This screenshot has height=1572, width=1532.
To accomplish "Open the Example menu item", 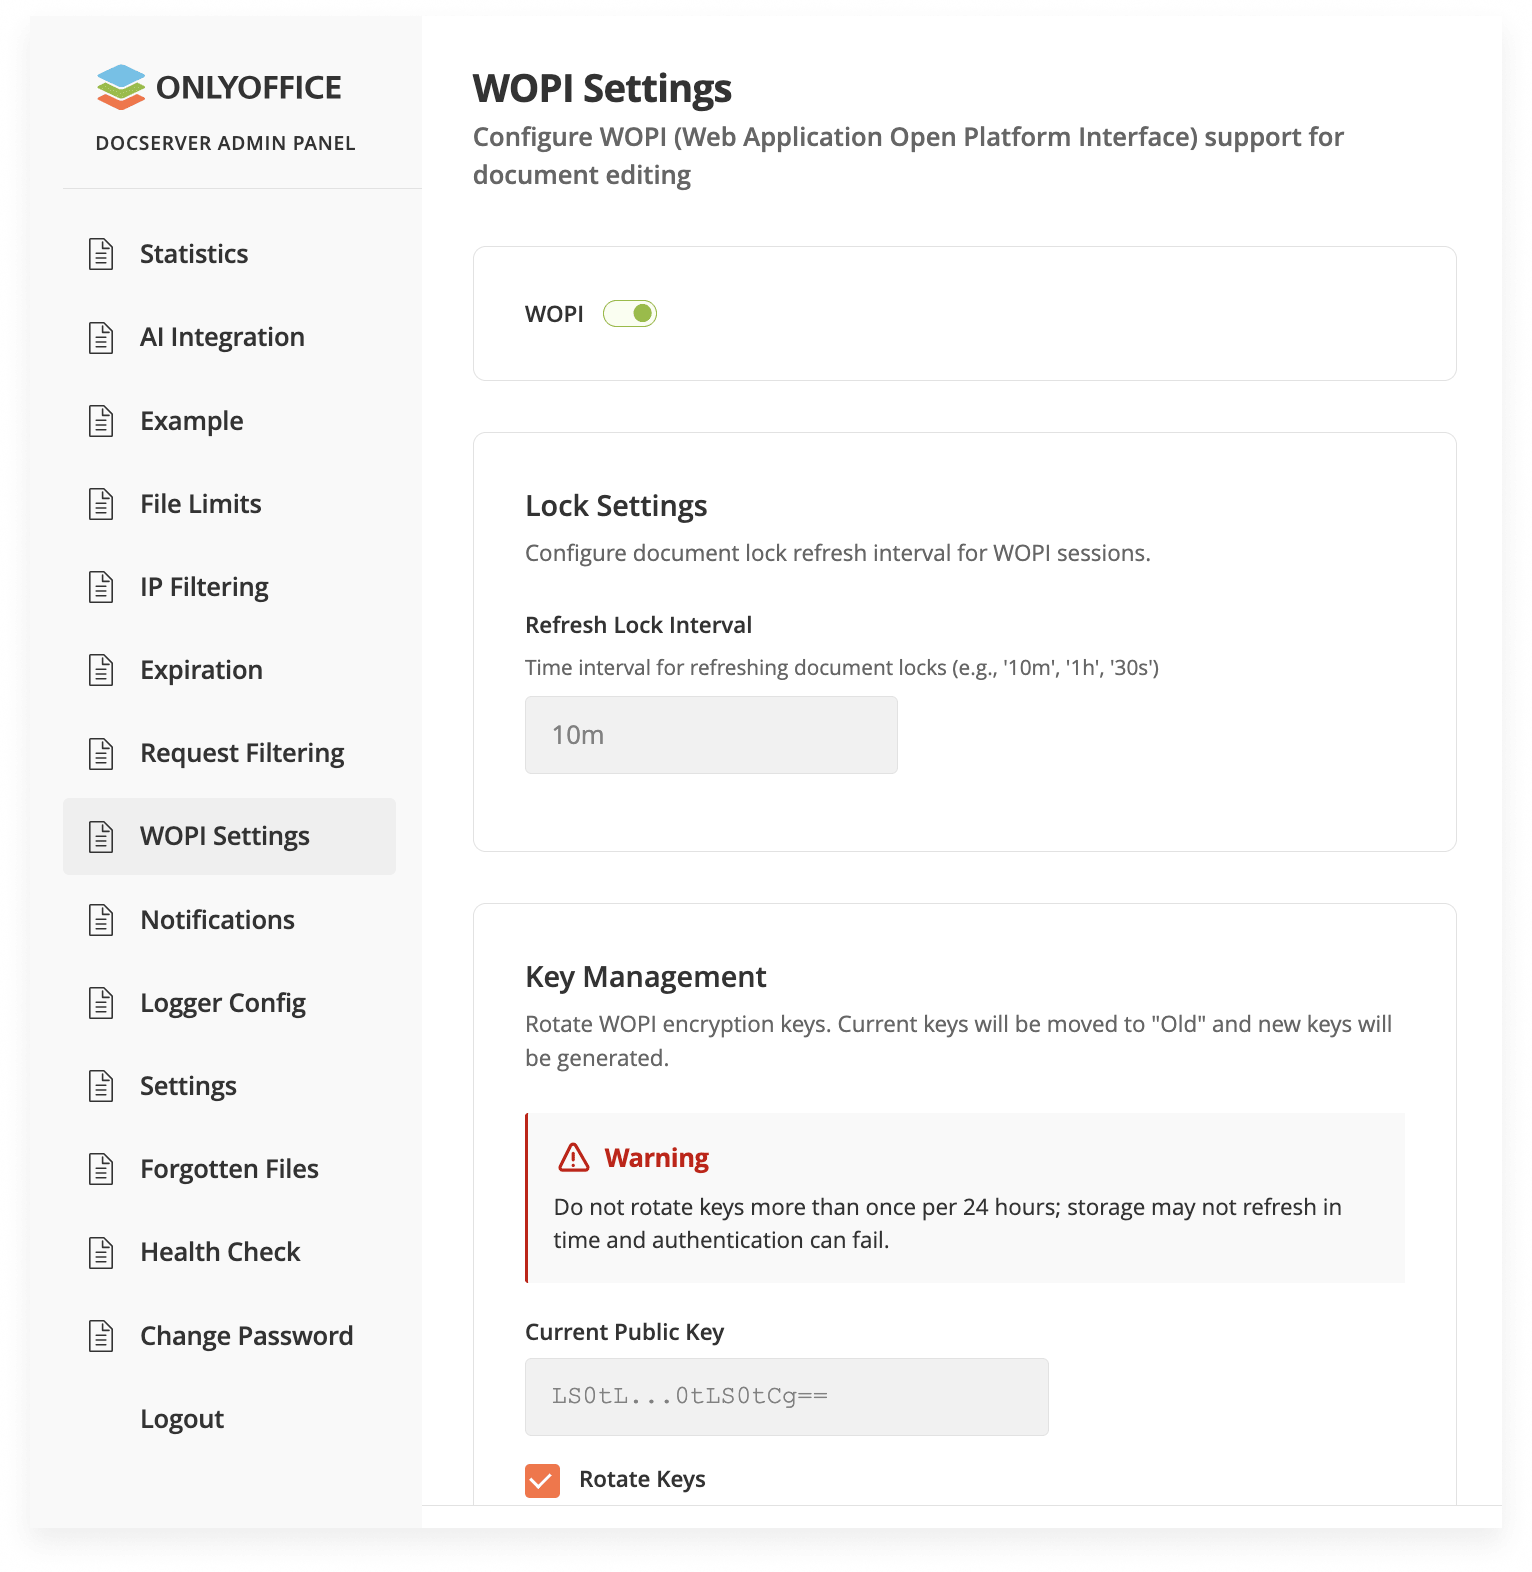I will pyautogui.click(x=191, y=421).
